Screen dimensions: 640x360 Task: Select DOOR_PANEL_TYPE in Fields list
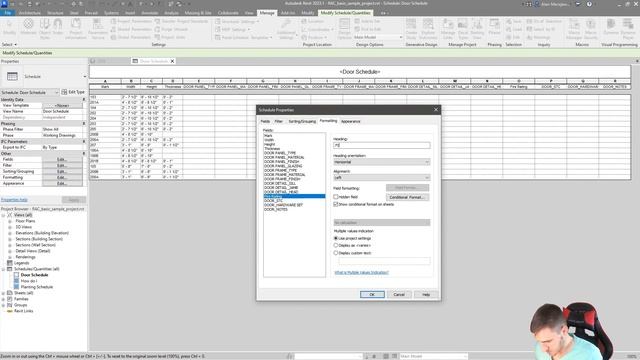280,153
